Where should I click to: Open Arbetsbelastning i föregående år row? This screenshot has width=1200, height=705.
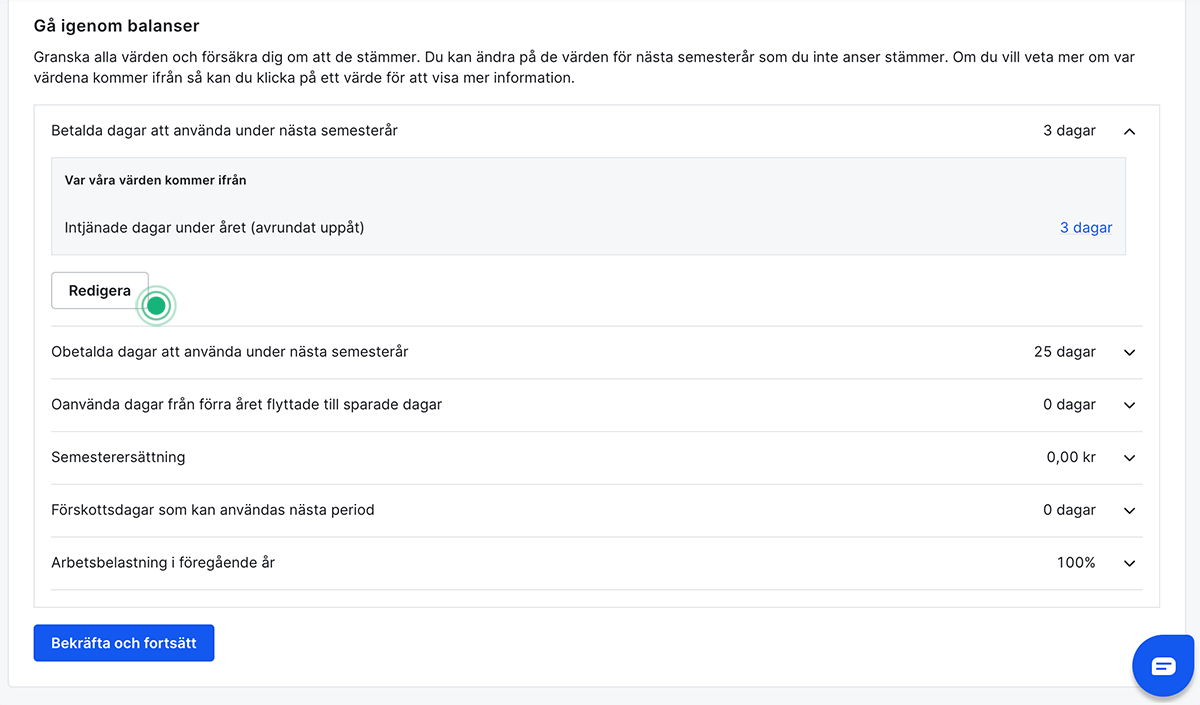click(163, 563)
